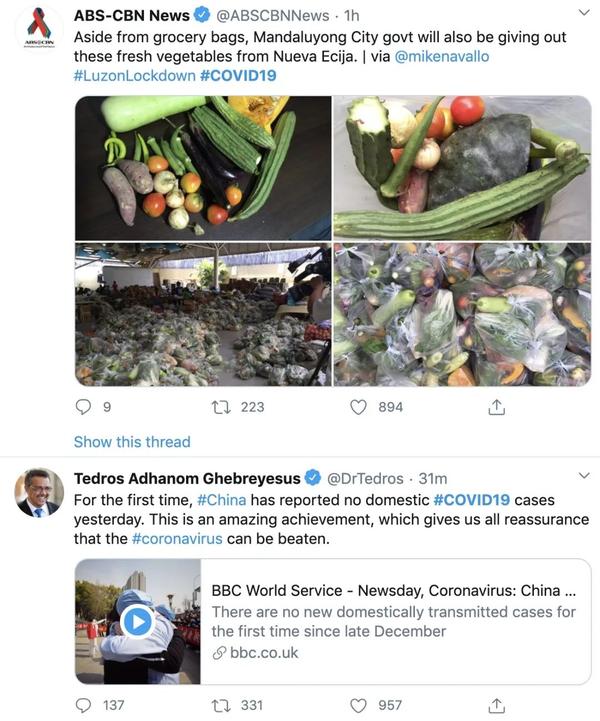Share the Tedros Adhanom Ghebreyesus tweet
The width and height of the screenshot is (600, 721).
497,705
